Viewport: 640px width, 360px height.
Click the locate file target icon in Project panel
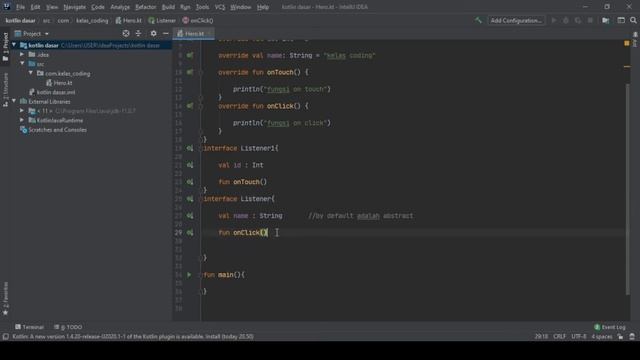pos(126,33)
